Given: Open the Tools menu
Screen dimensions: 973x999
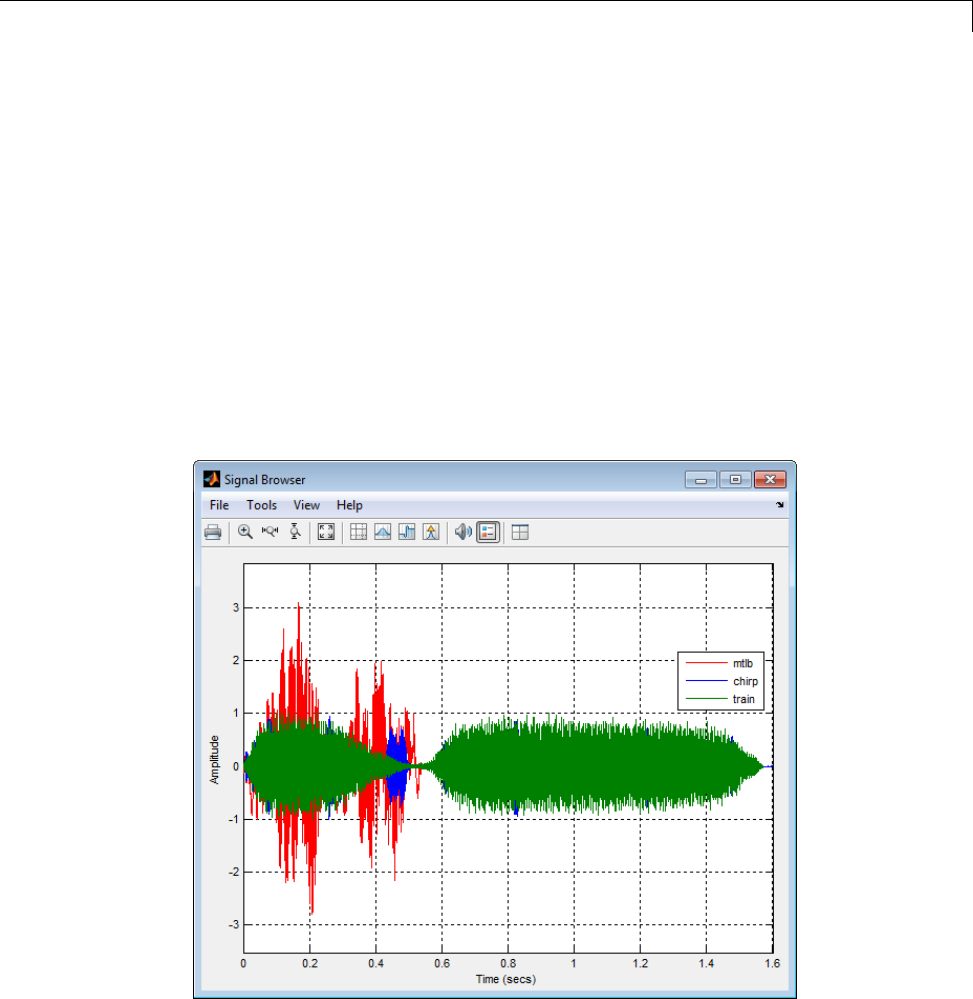Looking at the screenshot, I should coord(262,505).
